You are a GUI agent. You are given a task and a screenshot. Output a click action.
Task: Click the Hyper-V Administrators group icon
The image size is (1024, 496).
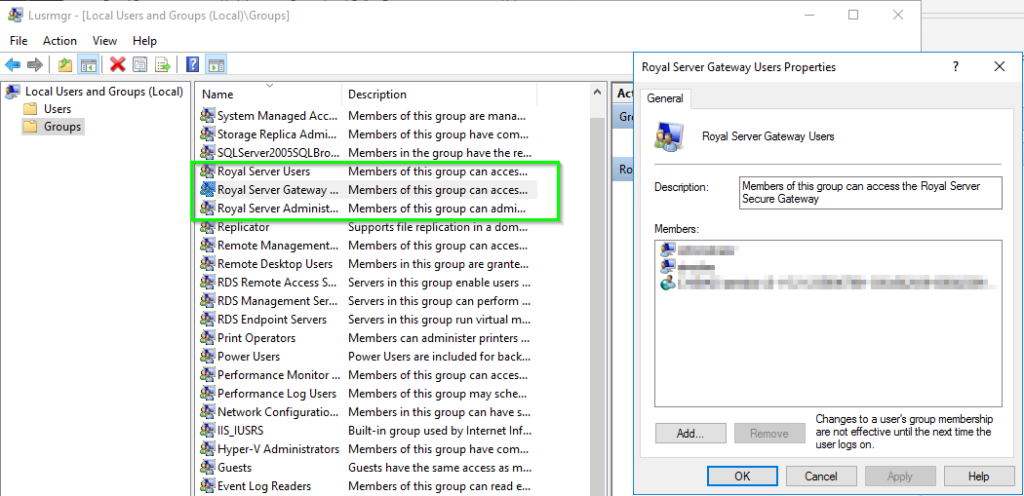pyautogui.click(x=208, y=449)
